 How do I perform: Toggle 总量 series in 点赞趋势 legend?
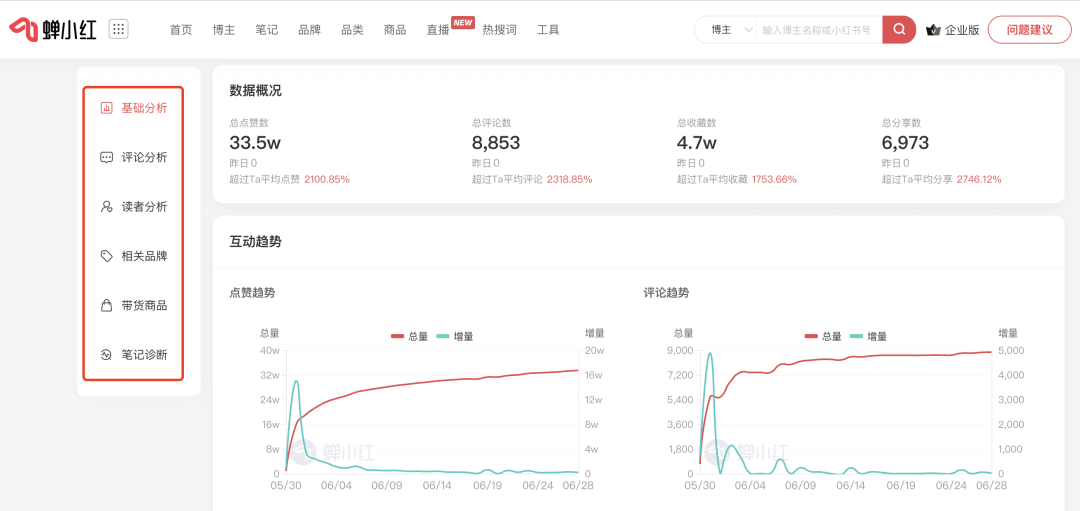[x=410, y=336]
